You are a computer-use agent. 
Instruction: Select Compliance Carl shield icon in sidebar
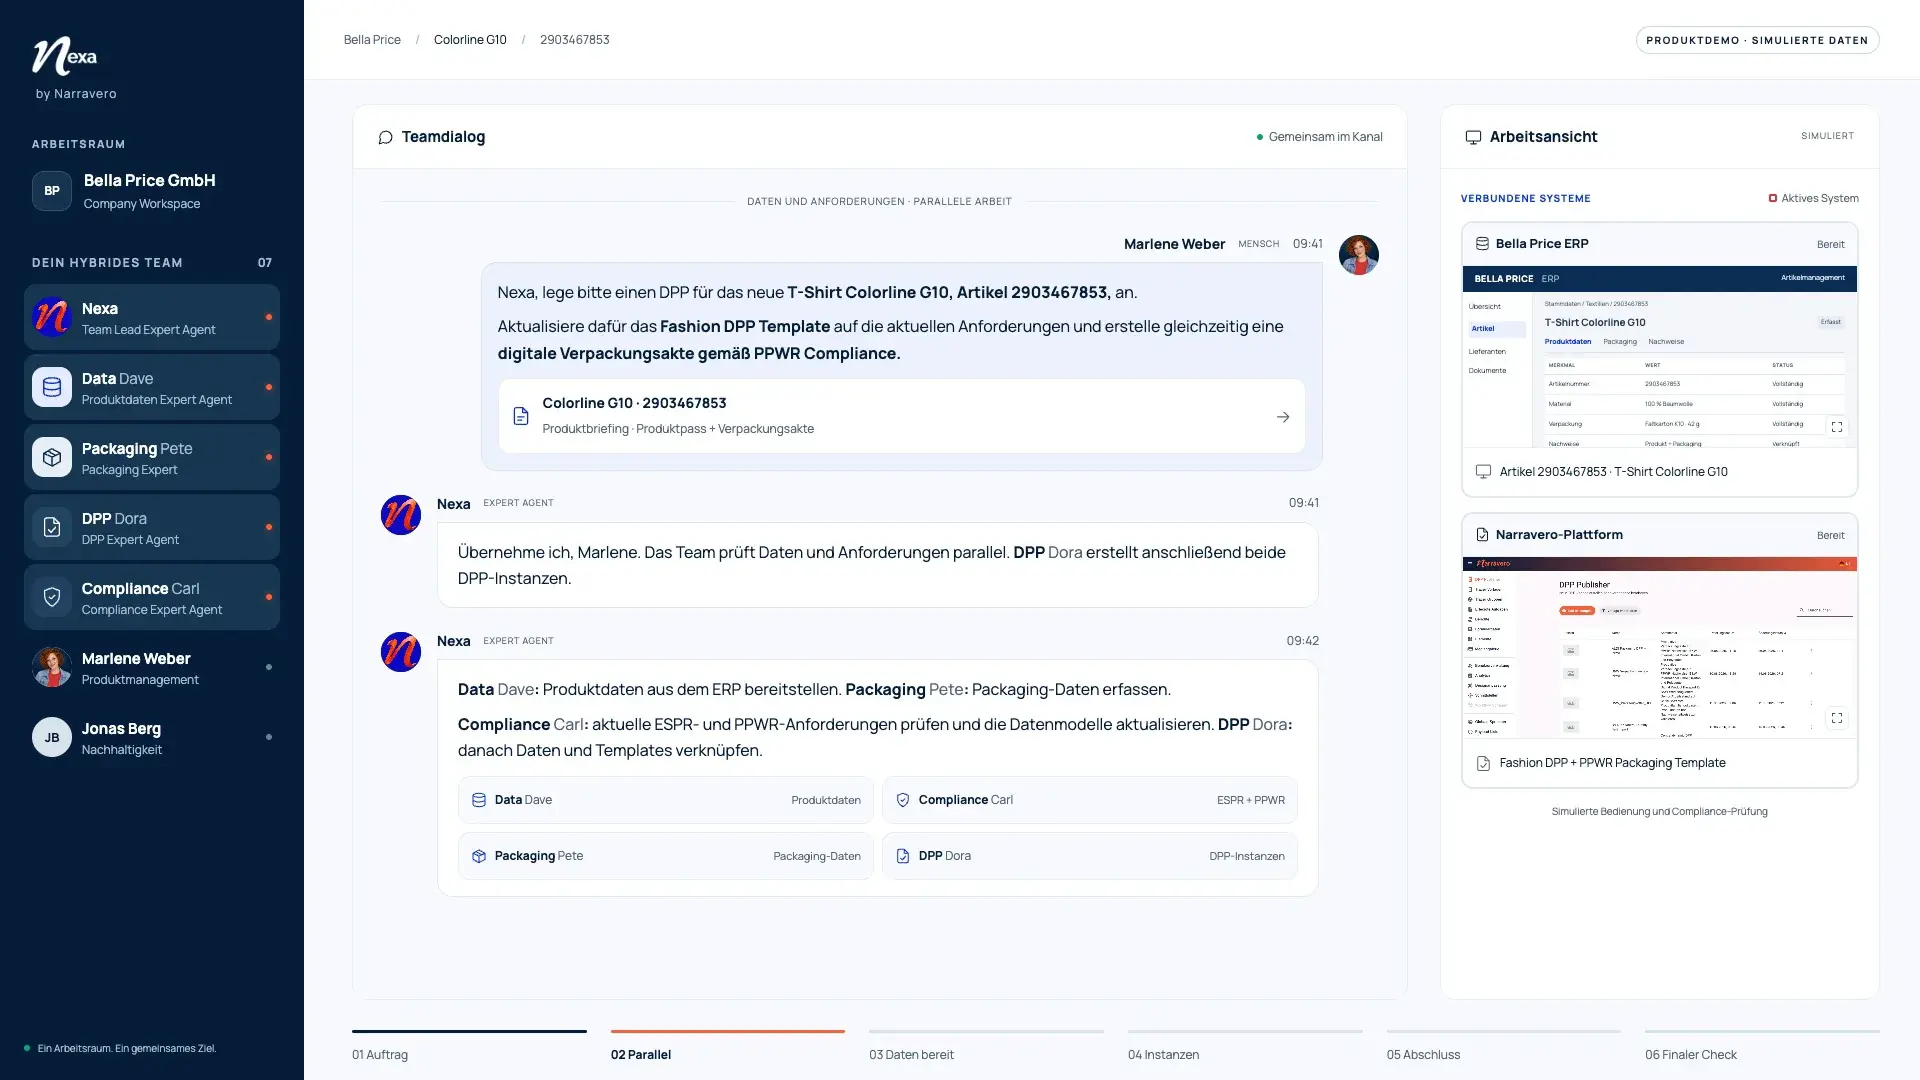pos(52,598)
